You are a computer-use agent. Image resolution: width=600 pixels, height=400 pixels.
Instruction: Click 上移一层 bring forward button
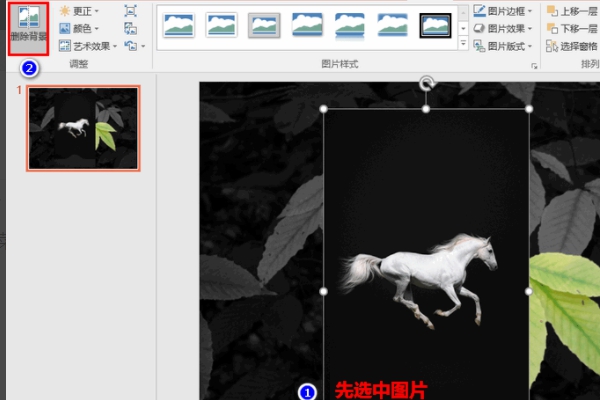[572, 11]
